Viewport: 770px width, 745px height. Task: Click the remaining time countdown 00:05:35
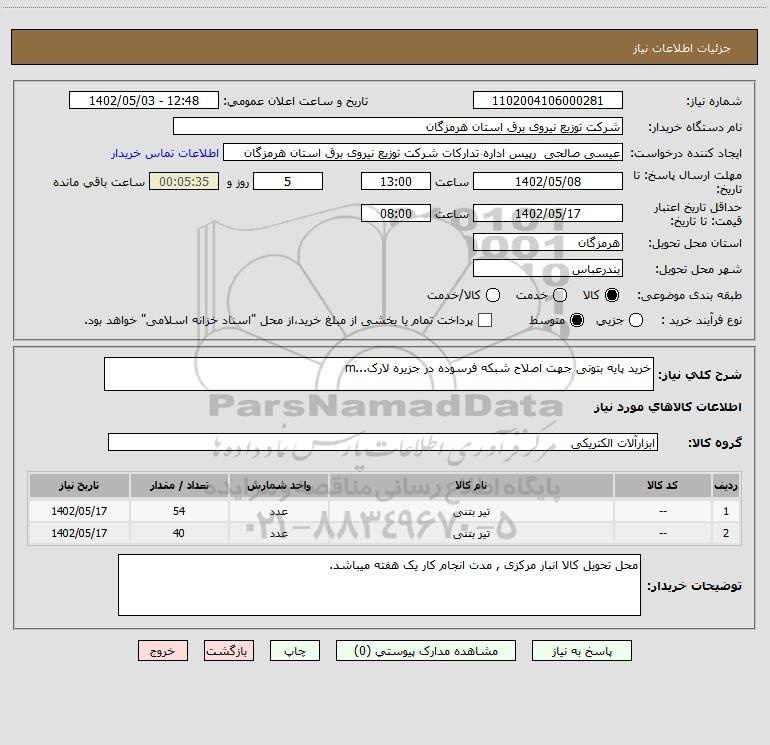point(184,181)
